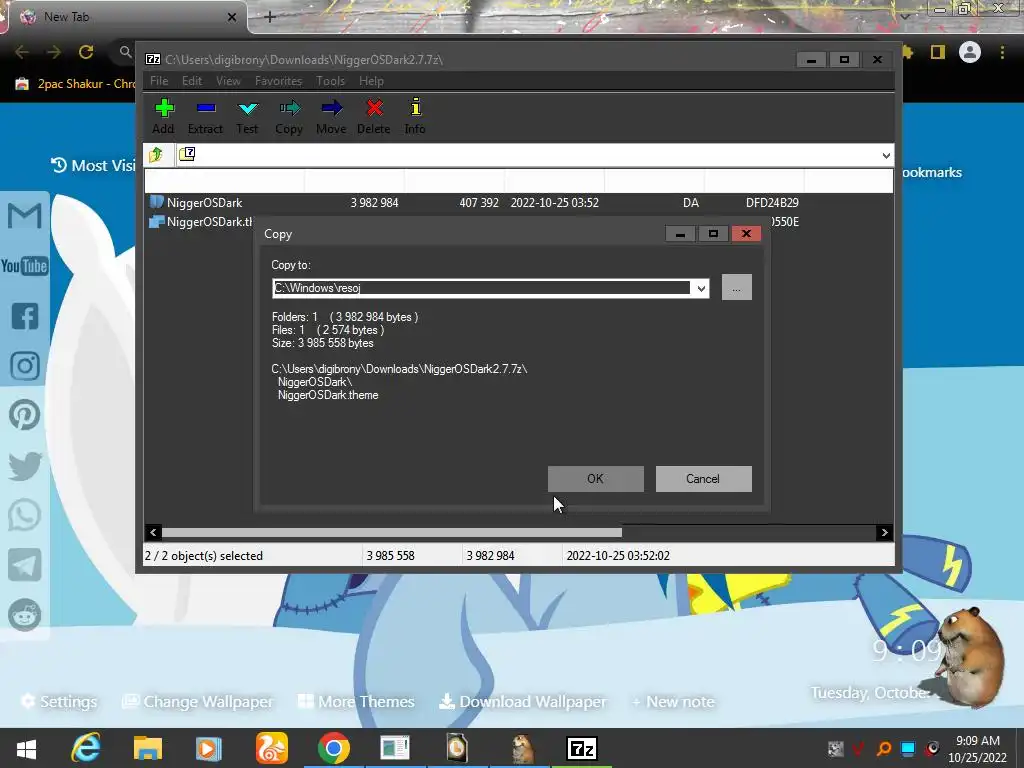Image resolution: width=1024 pixels, height=768 pixels.
Task: Close the New Tab tab
Action: [232, 17]
